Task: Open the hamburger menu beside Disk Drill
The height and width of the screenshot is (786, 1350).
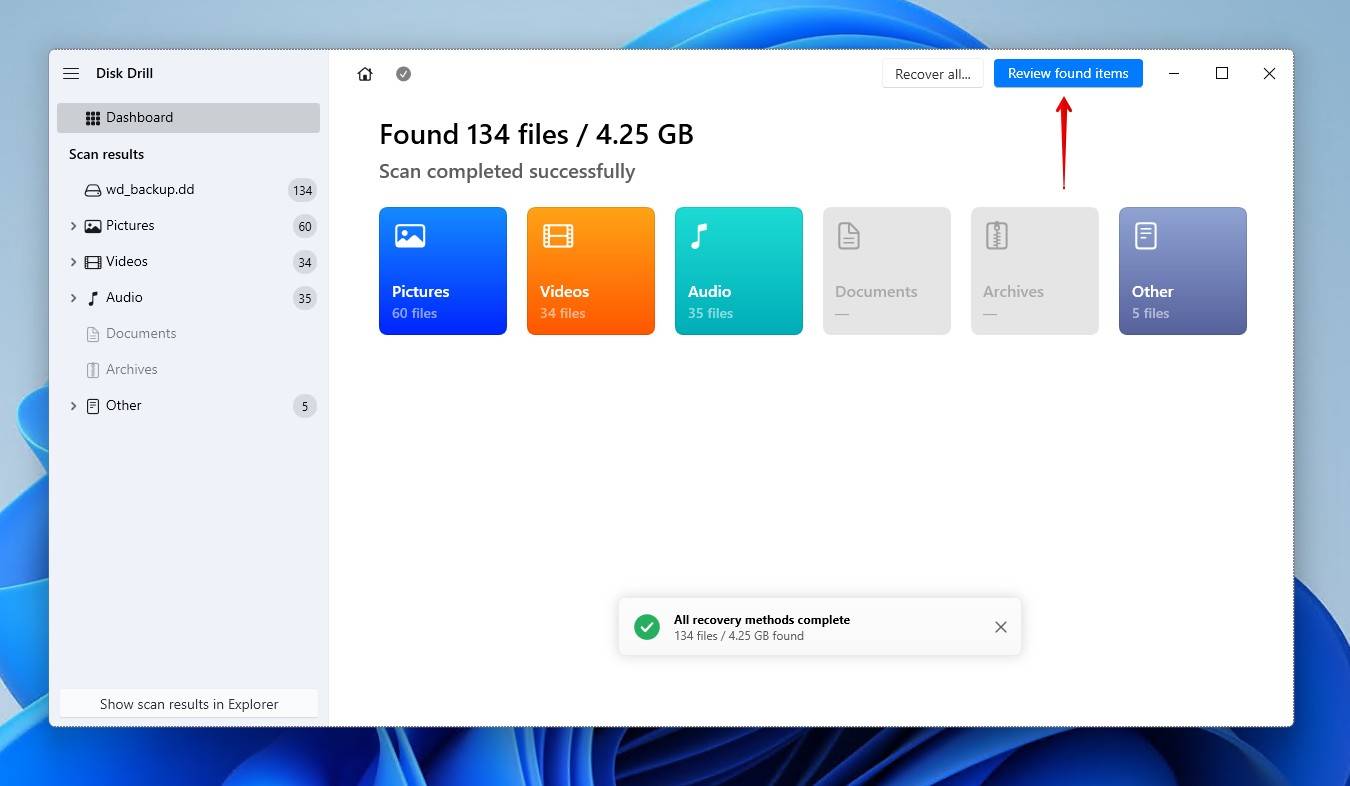Action: [71, 73]
